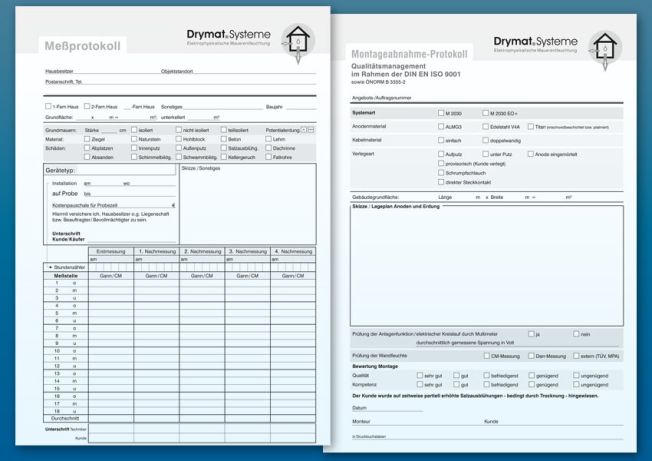Mark the CM-Messung checkbox
This screenshot has width=652, height=461.
(x=485, y=355)
